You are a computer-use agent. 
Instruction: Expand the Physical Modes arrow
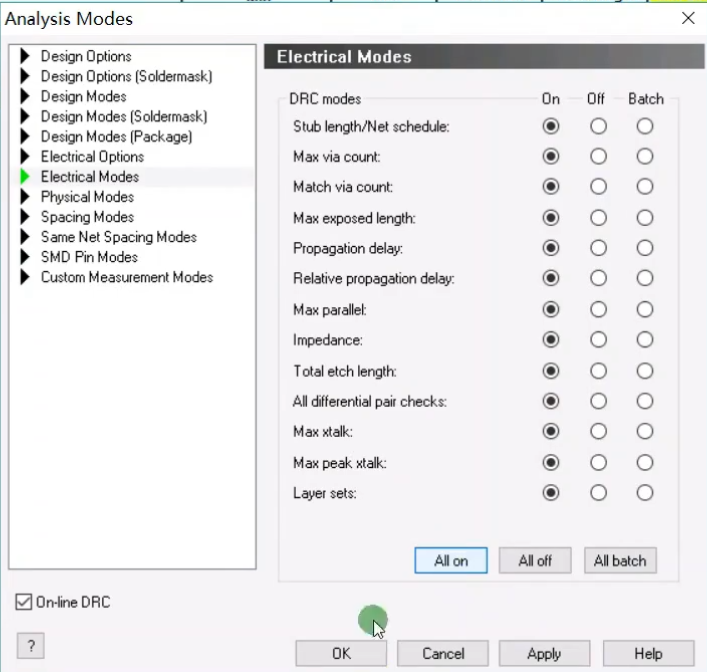pos(25,197)
